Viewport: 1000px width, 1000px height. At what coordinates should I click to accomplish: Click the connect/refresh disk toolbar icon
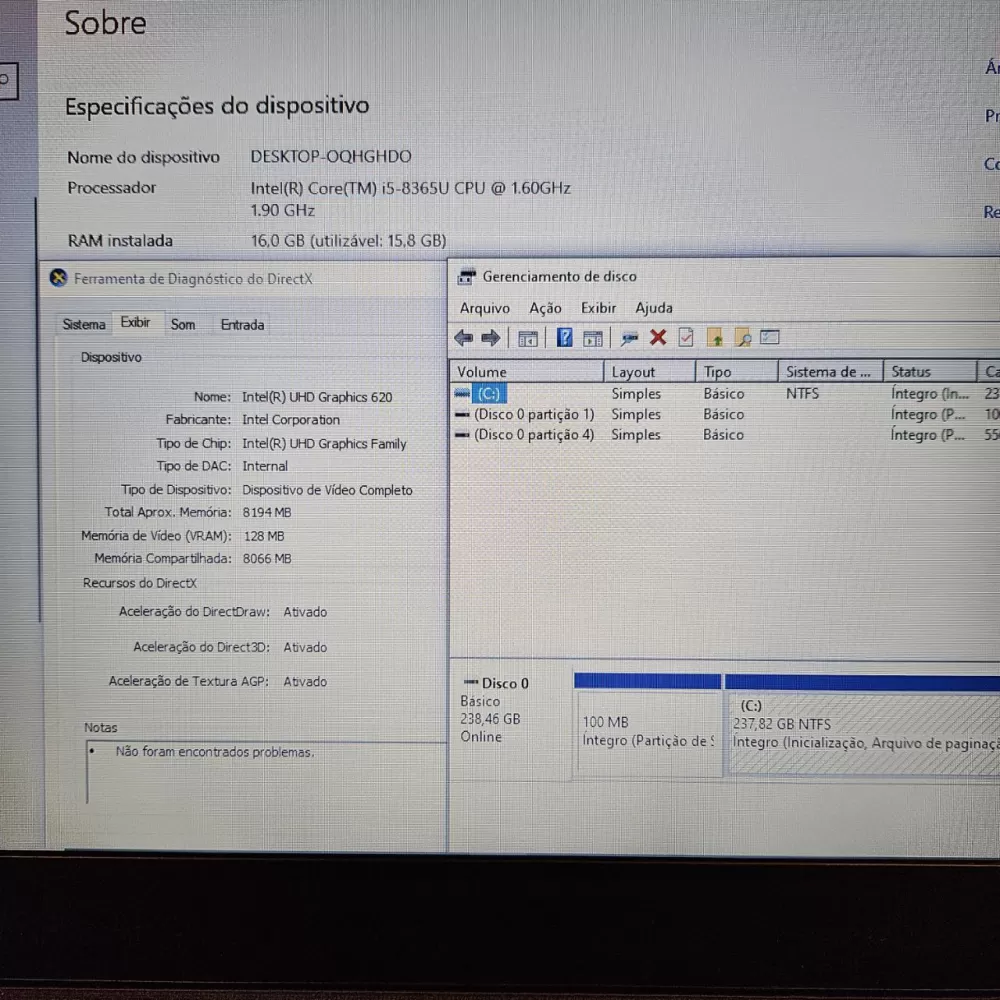pos(629,338)
